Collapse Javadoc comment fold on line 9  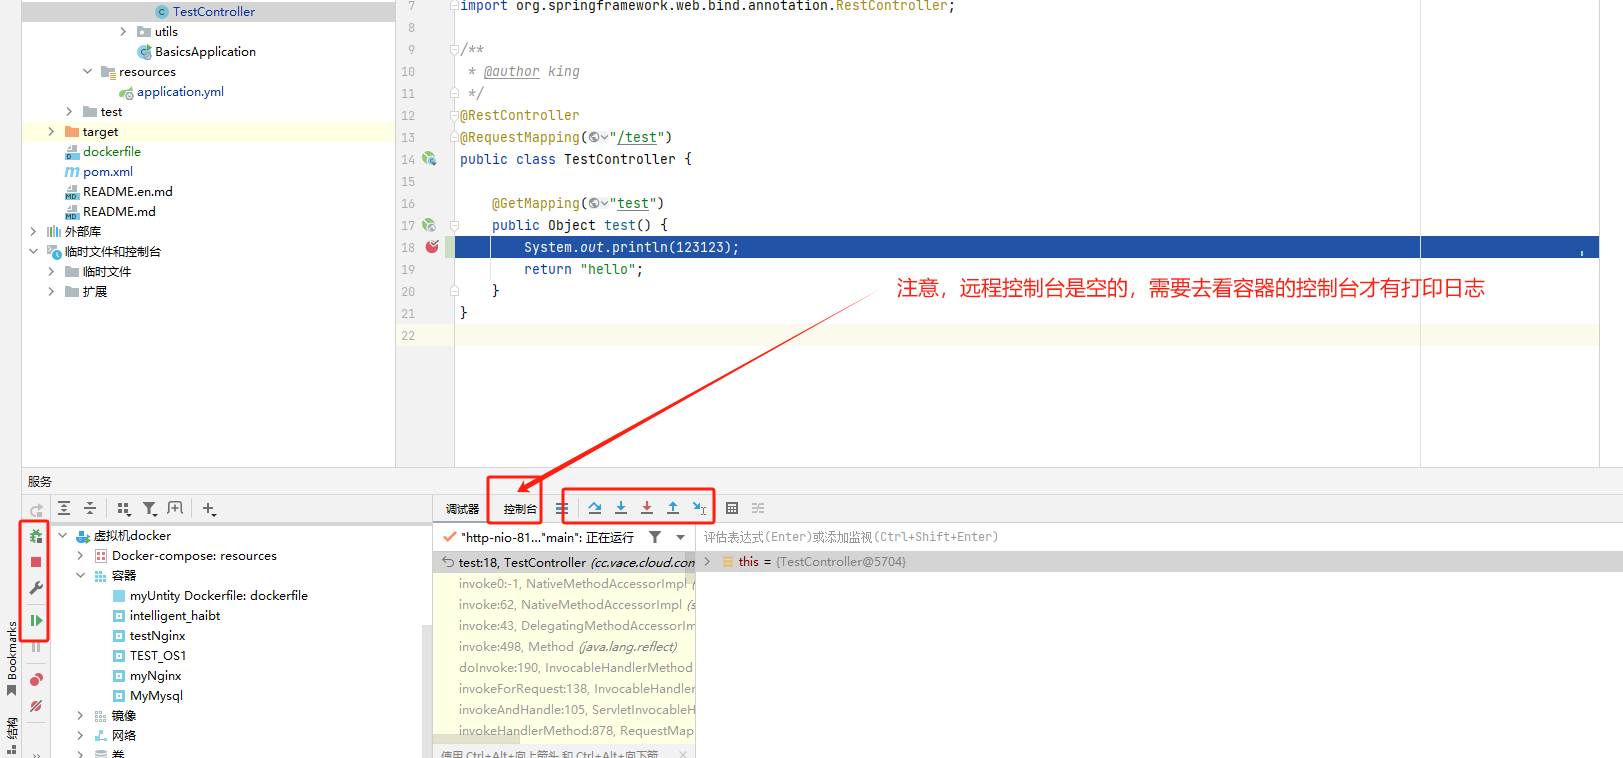click(x=454, y=49)
